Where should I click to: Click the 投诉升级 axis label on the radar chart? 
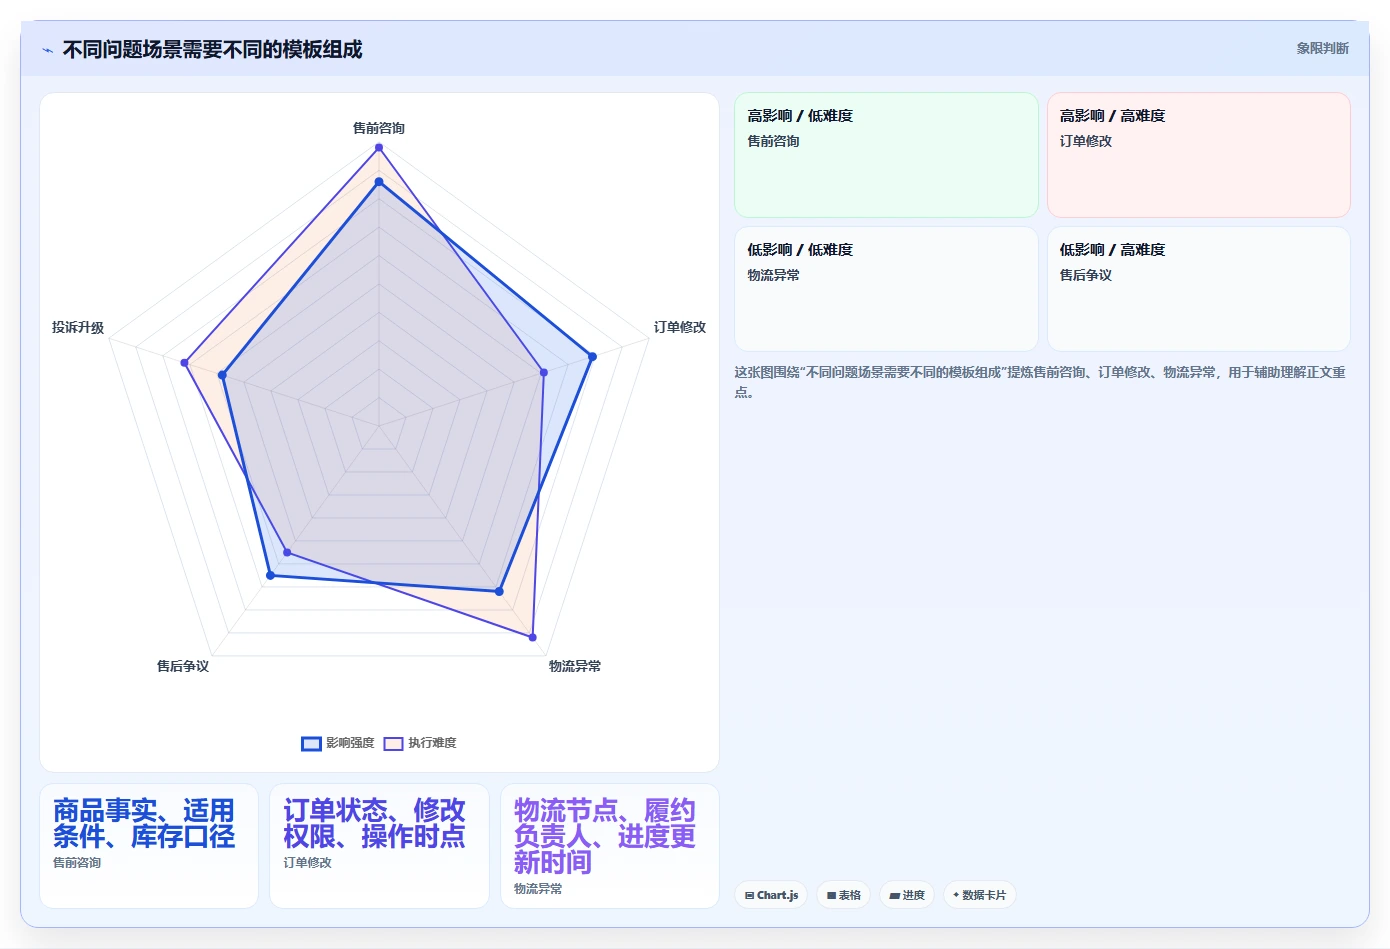point(78,327)
